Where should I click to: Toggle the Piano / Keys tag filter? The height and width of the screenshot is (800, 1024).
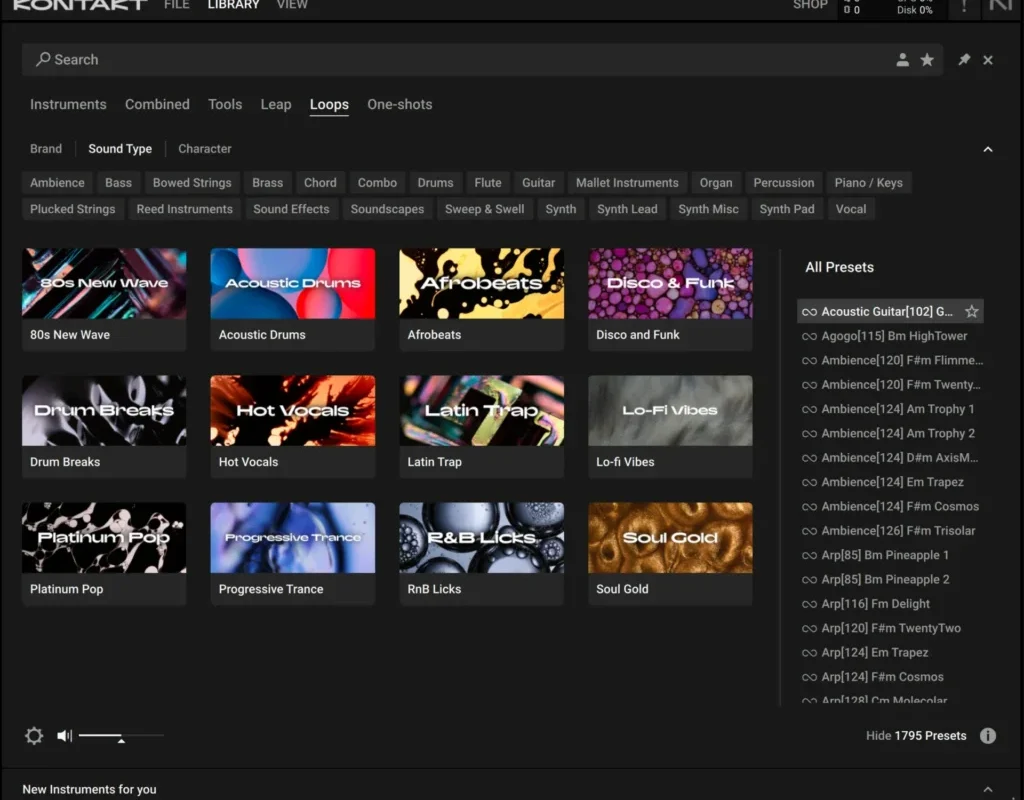click(x=869, y=183)
